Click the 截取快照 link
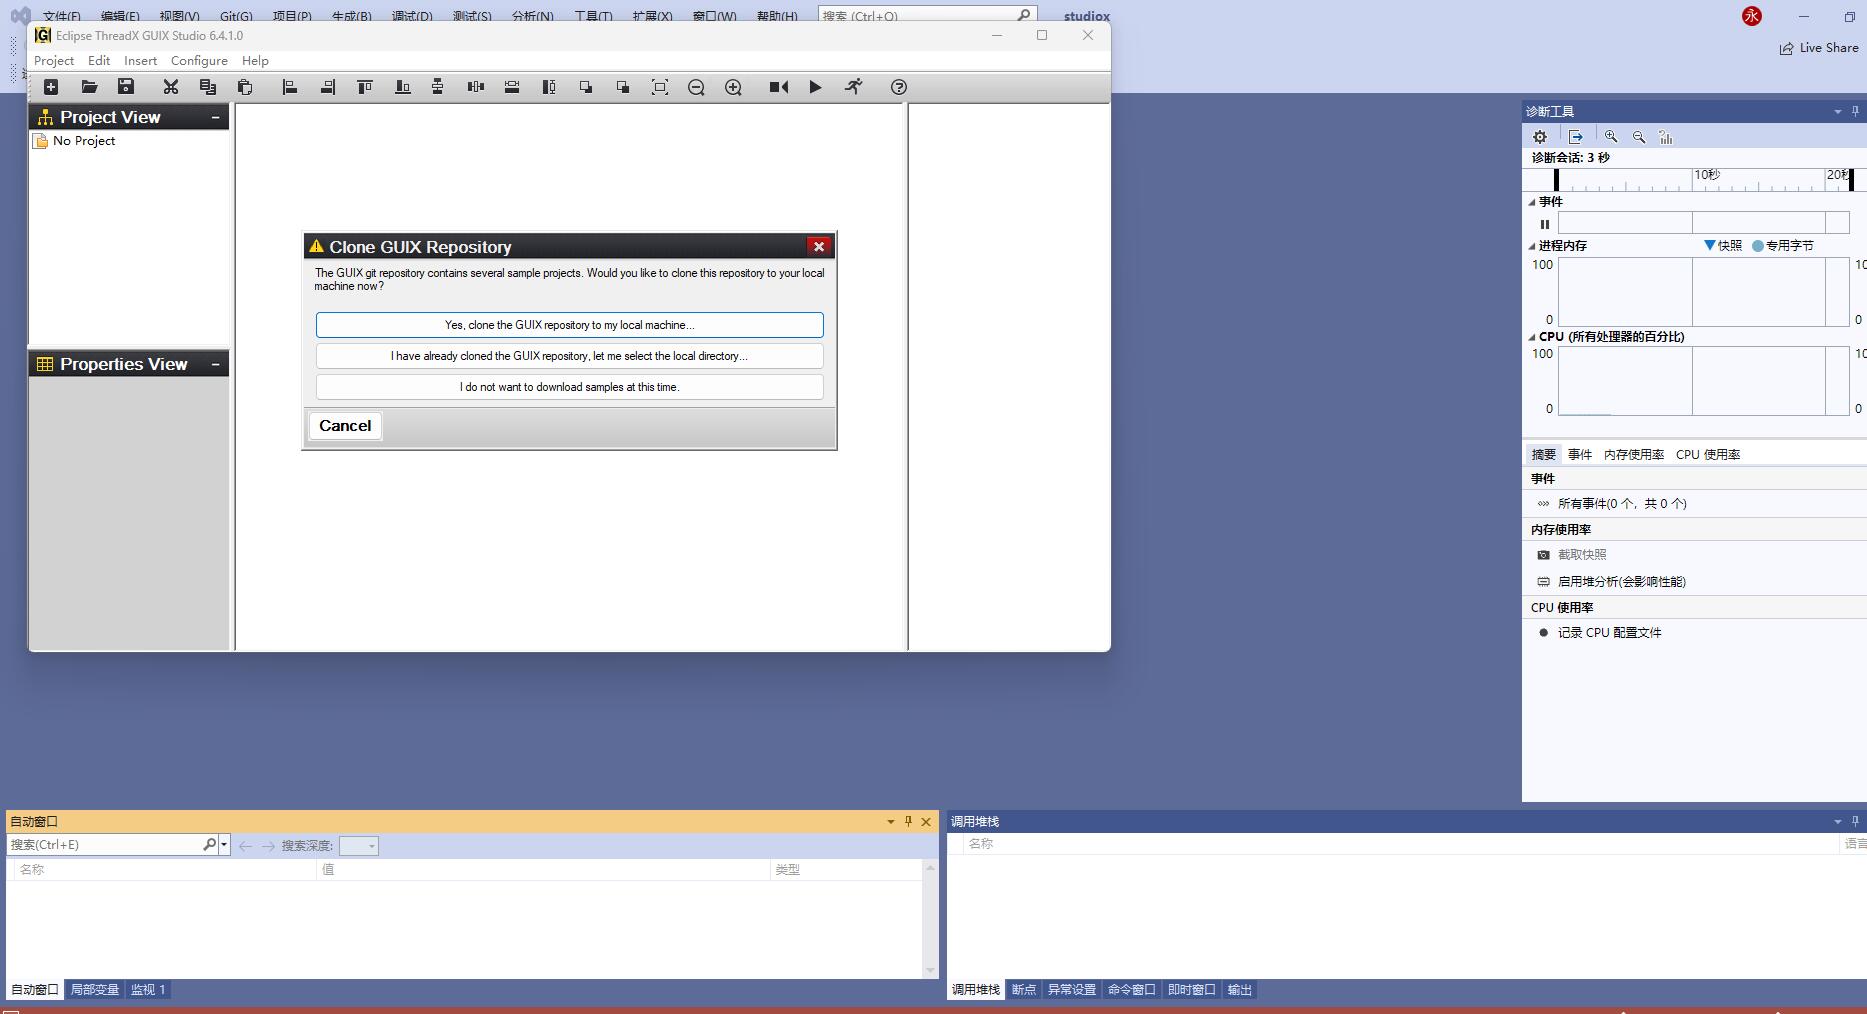The width and height of the screenshot is (1867, 1014). click(x=1582, y=555)
